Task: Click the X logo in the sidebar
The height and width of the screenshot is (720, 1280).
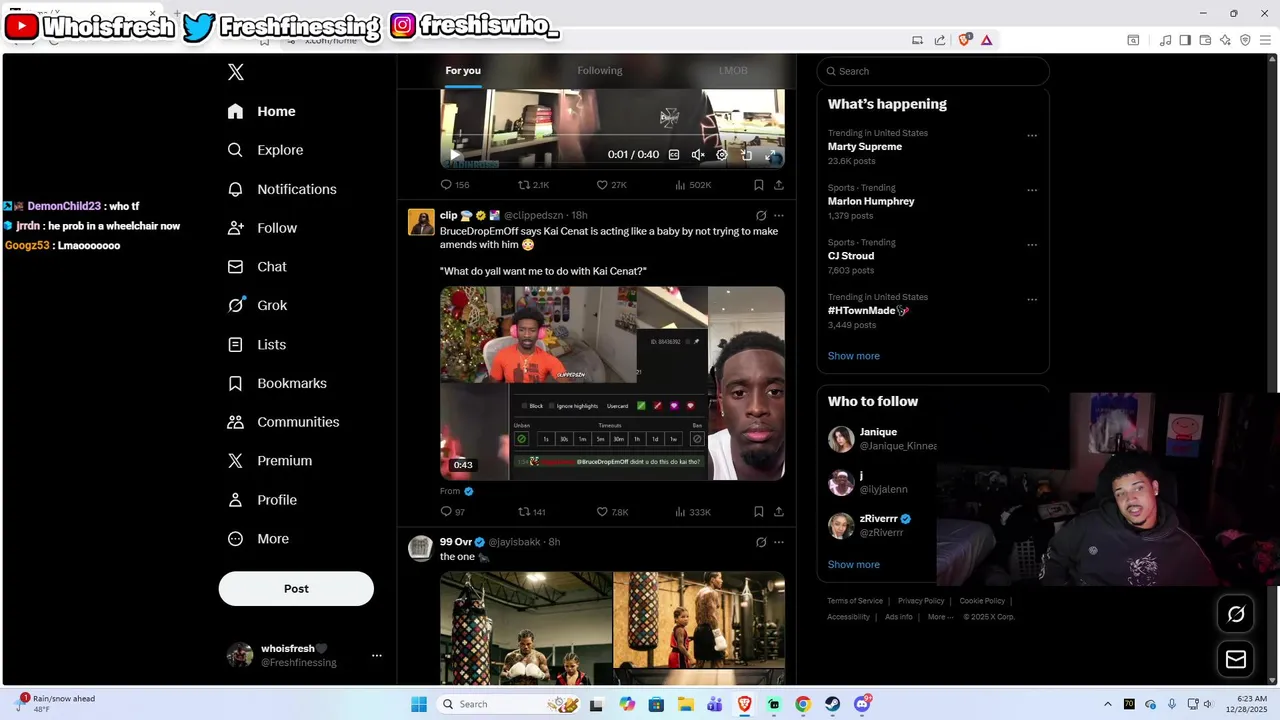Action: (x=236, y=72)
